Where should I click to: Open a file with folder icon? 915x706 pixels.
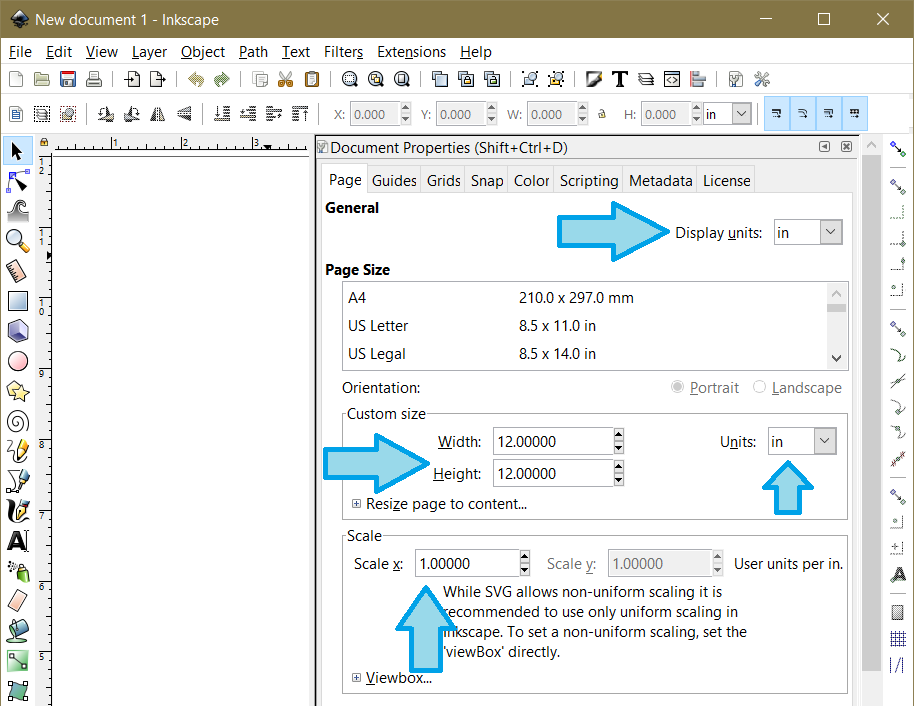pos(41,79)
